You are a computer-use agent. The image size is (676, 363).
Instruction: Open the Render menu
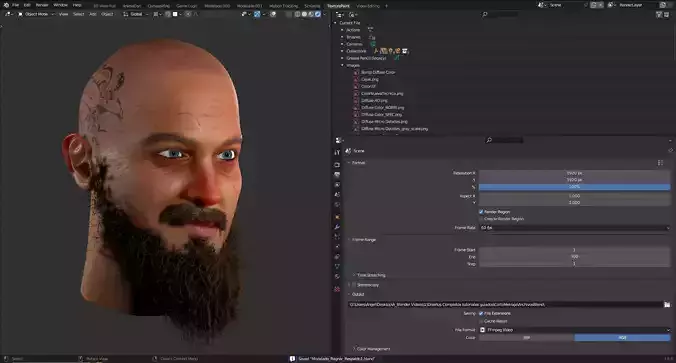coord(42,5)
